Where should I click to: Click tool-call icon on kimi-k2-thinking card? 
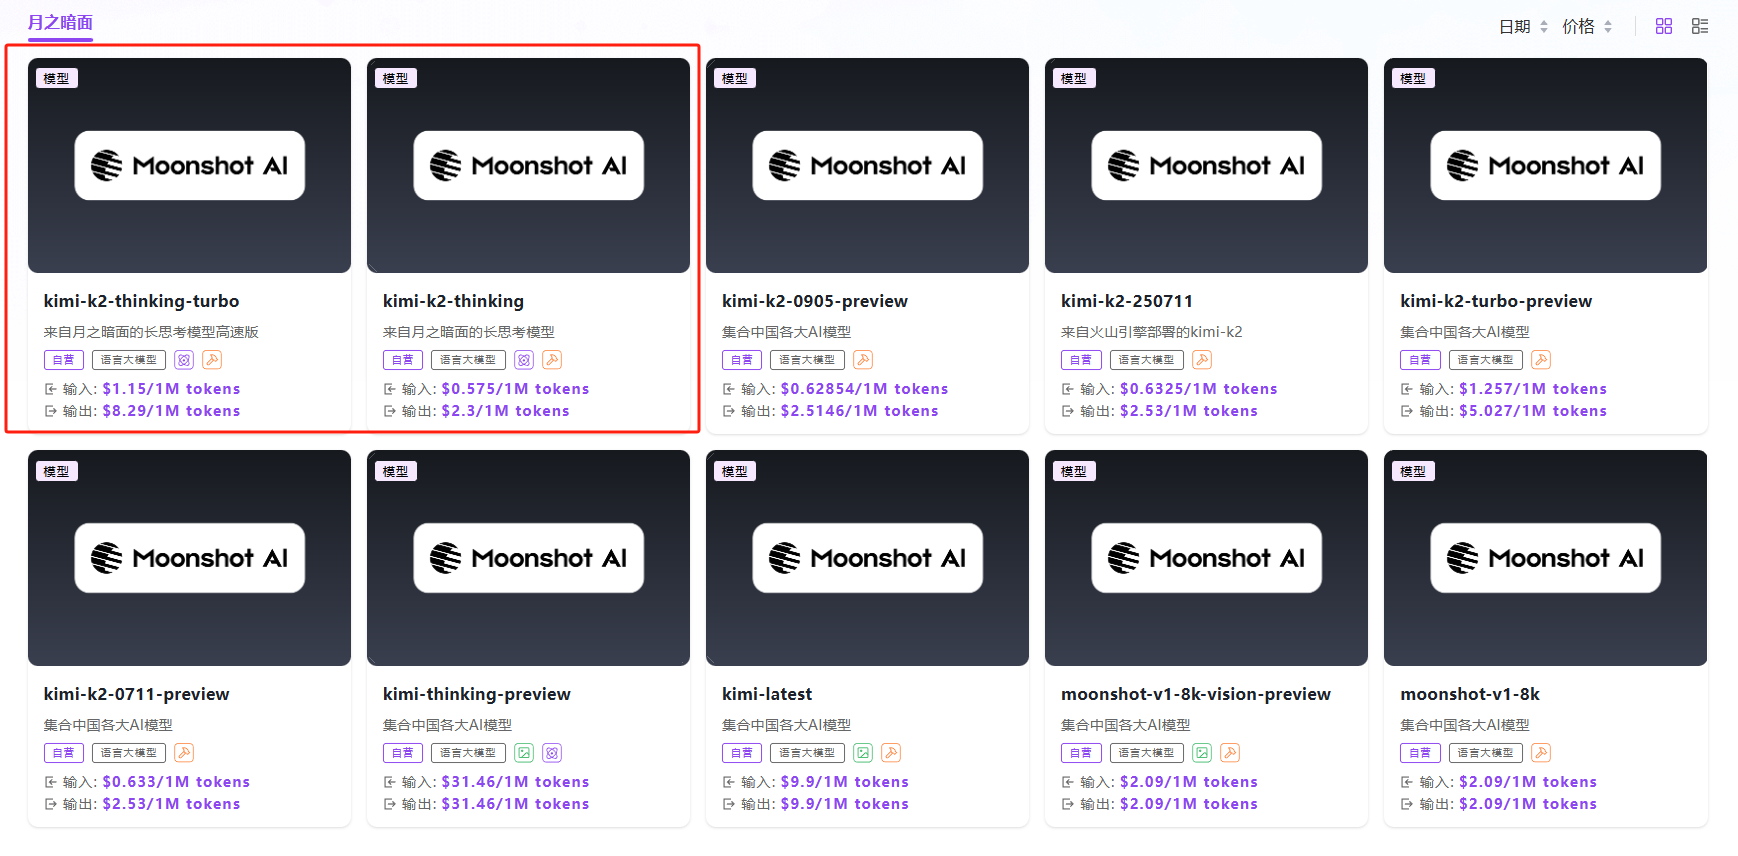click(552, 360)
